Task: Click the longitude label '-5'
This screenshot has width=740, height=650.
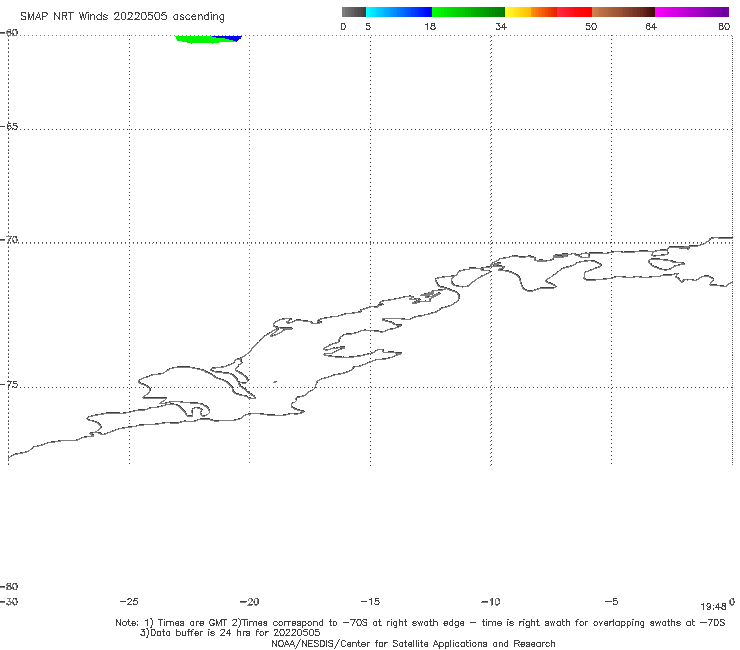Action: (x=611, y=601)
